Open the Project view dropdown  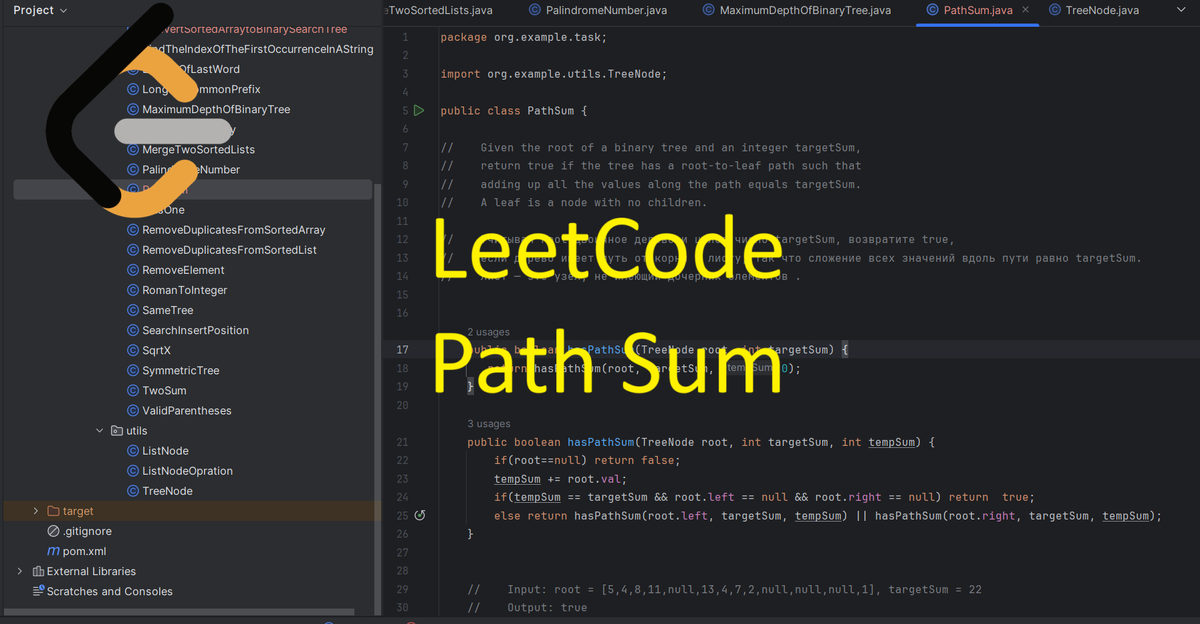(40, 10)
